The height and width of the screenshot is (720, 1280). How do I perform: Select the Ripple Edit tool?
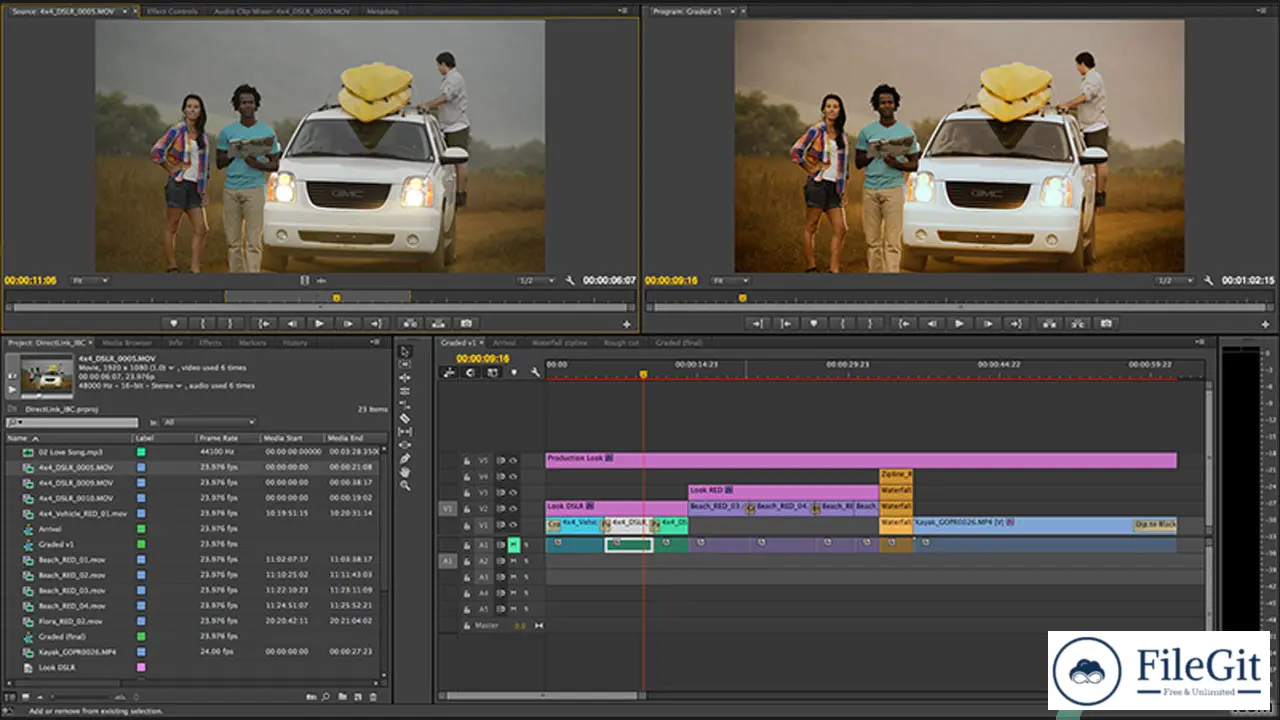[405, 378]
